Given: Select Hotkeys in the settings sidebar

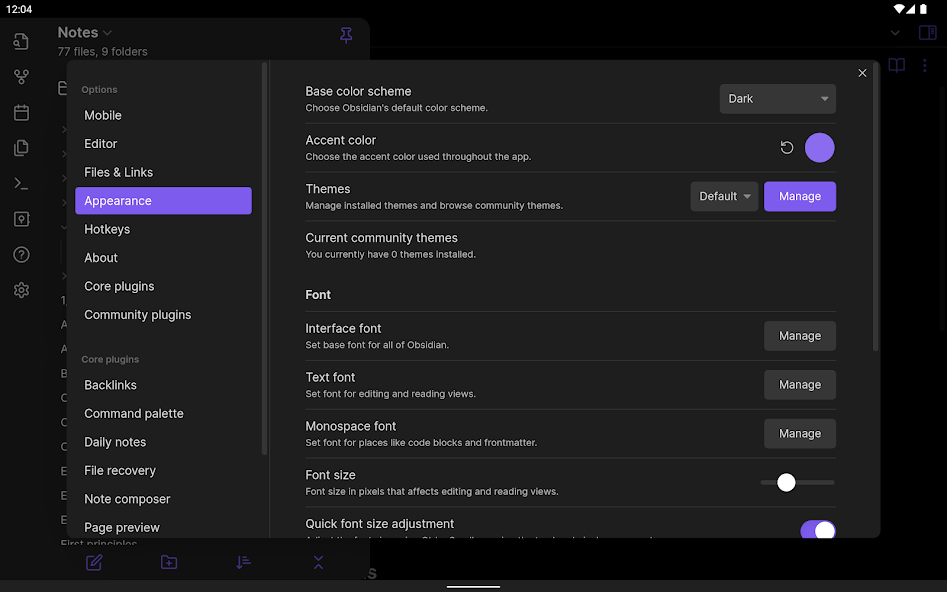Looking at the screenshot, I should (x=107, y=229).
